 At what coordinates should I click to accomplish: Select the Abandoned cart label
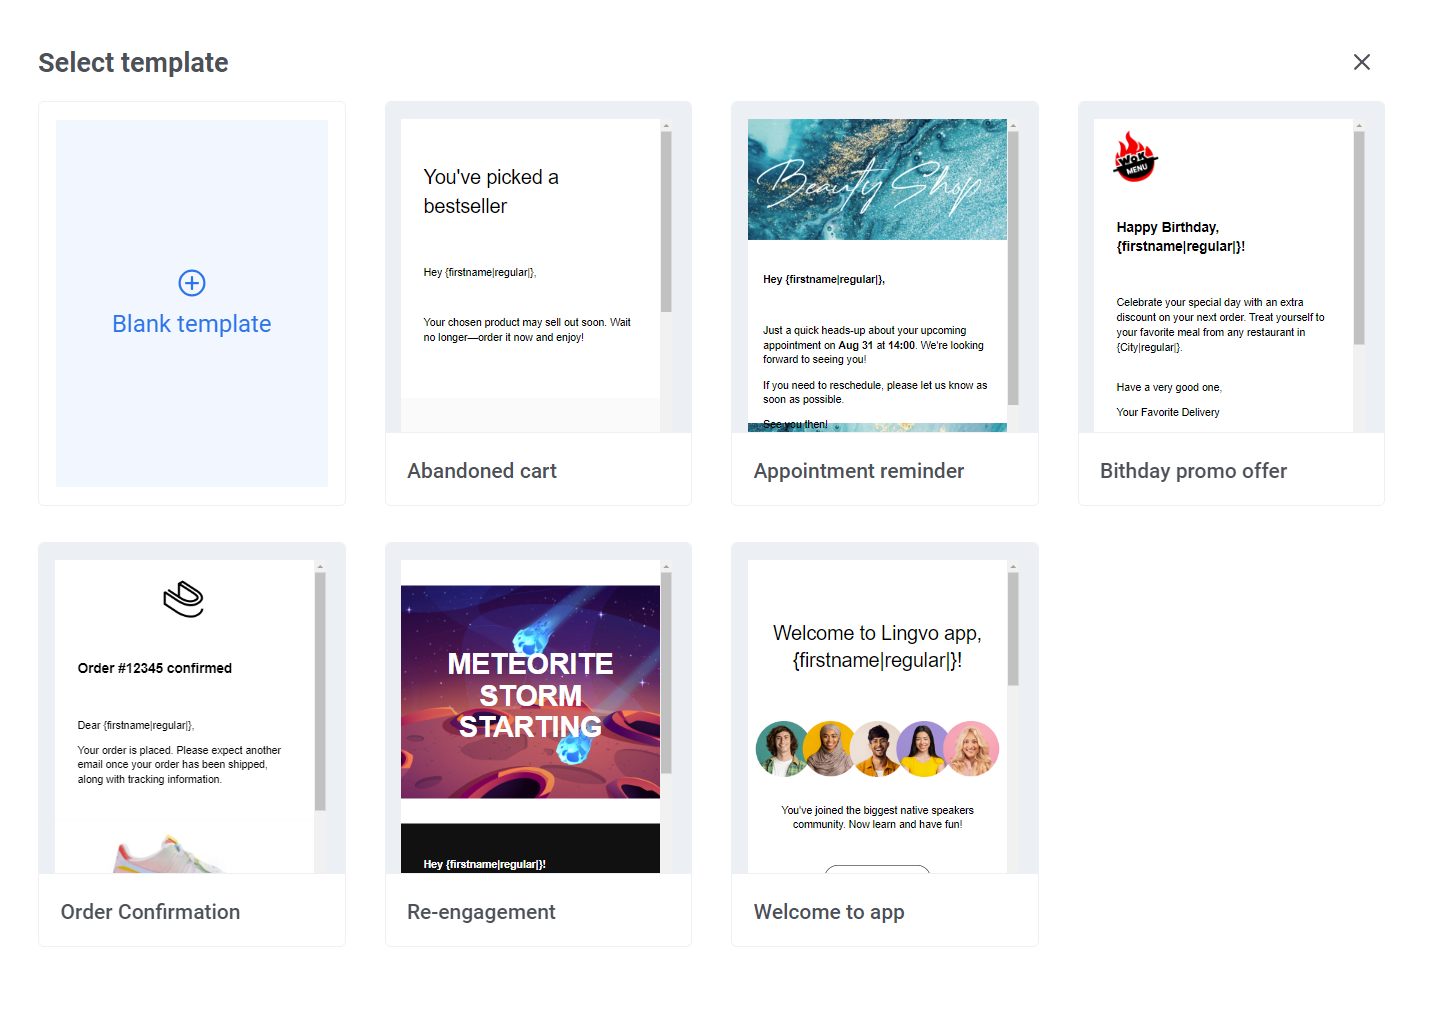tap(482, 471)
